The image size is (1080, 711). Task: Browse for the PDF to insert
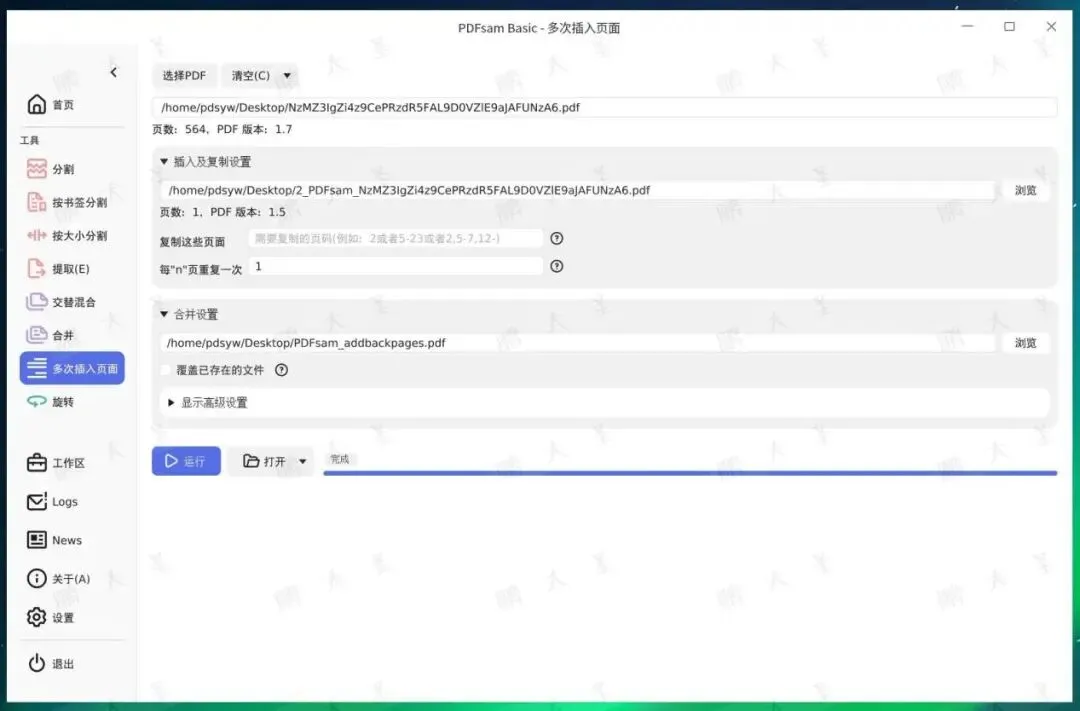[x=1025, y=190]
